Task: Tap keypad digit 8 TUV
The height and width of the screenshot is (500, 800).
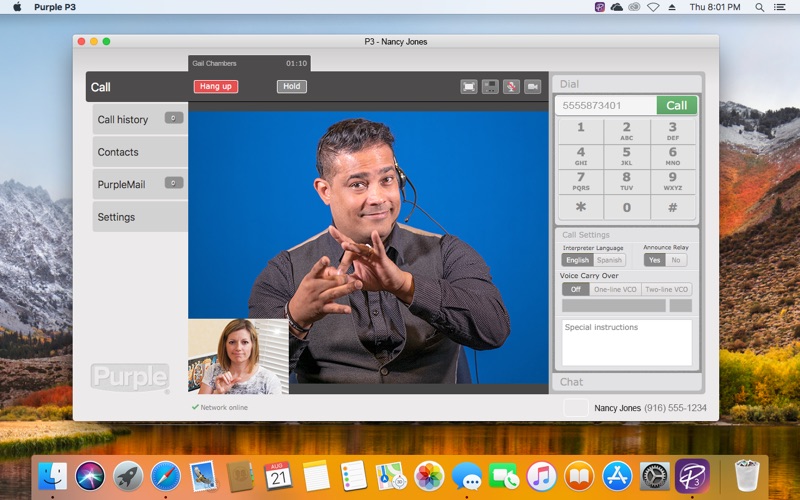Action: click(x=627, y=181)
